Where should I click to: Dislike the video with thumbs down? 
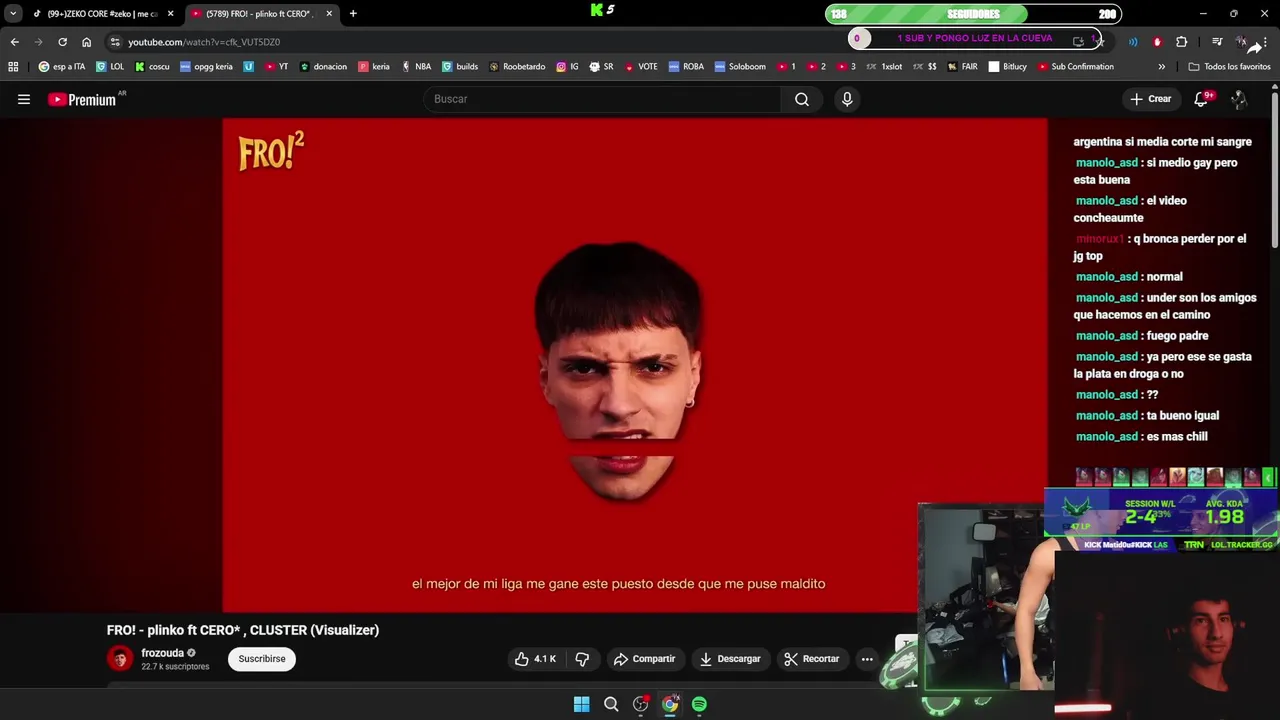582,659
